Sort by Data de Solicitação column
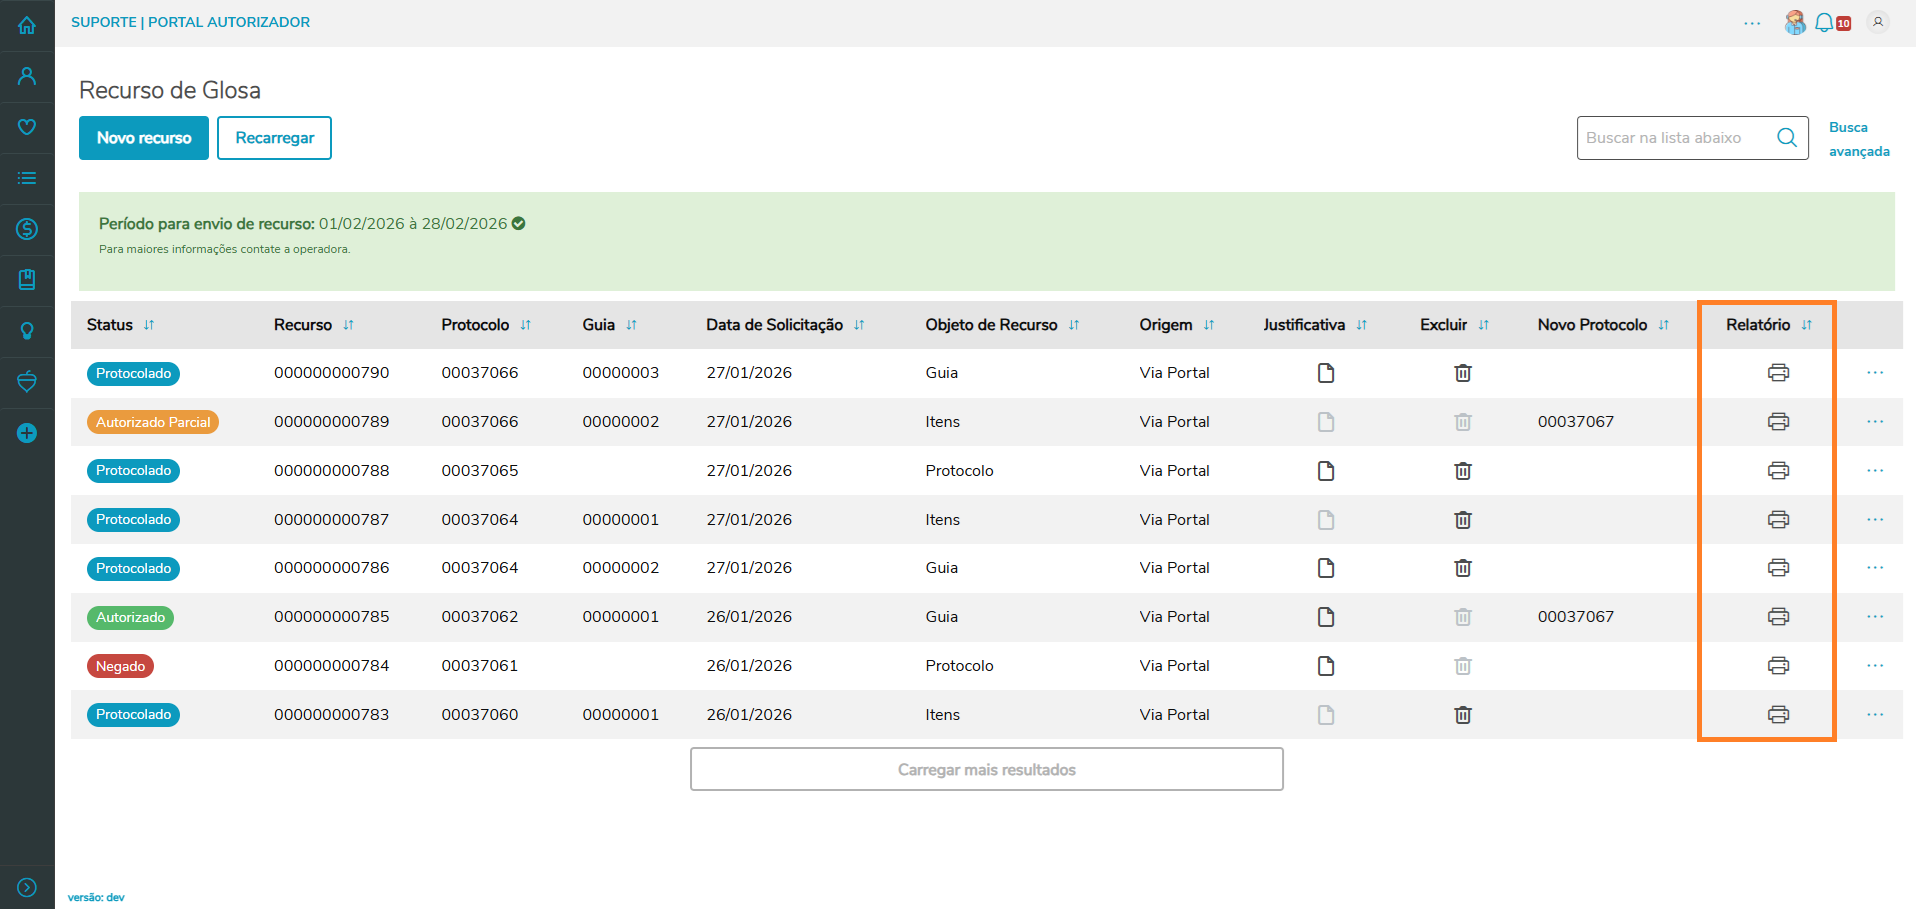 coord(859,325)
